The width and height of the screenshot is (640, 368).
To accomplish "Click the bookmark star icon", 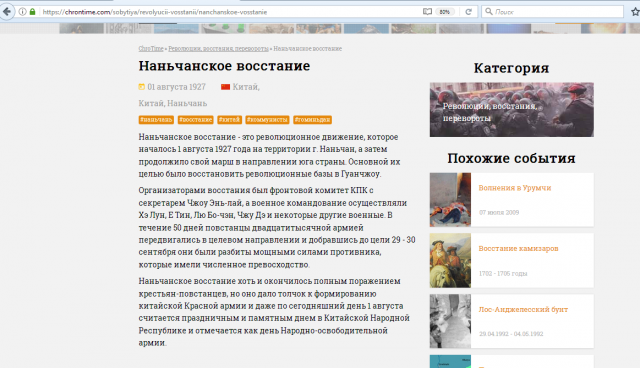I will (x=635, y=12).
